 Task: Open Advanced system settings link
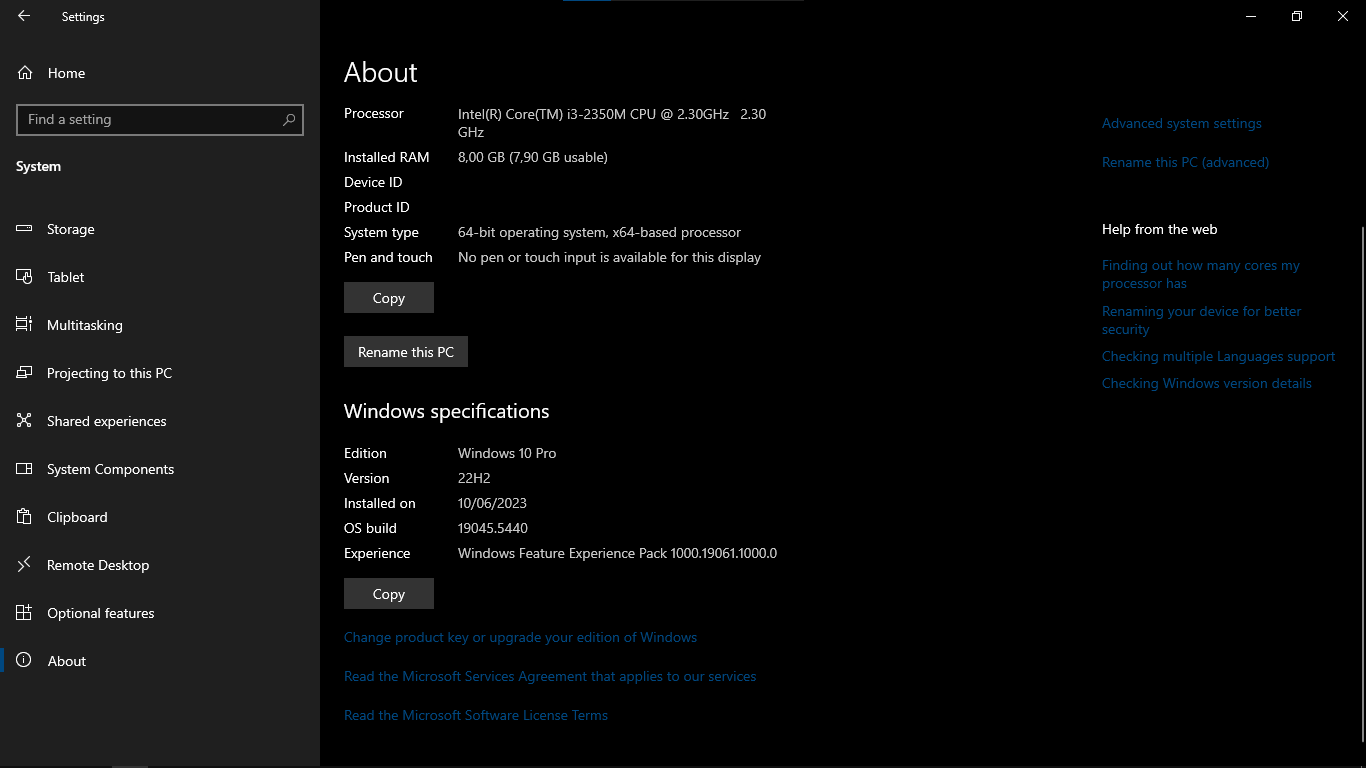tap(1181, 124)
